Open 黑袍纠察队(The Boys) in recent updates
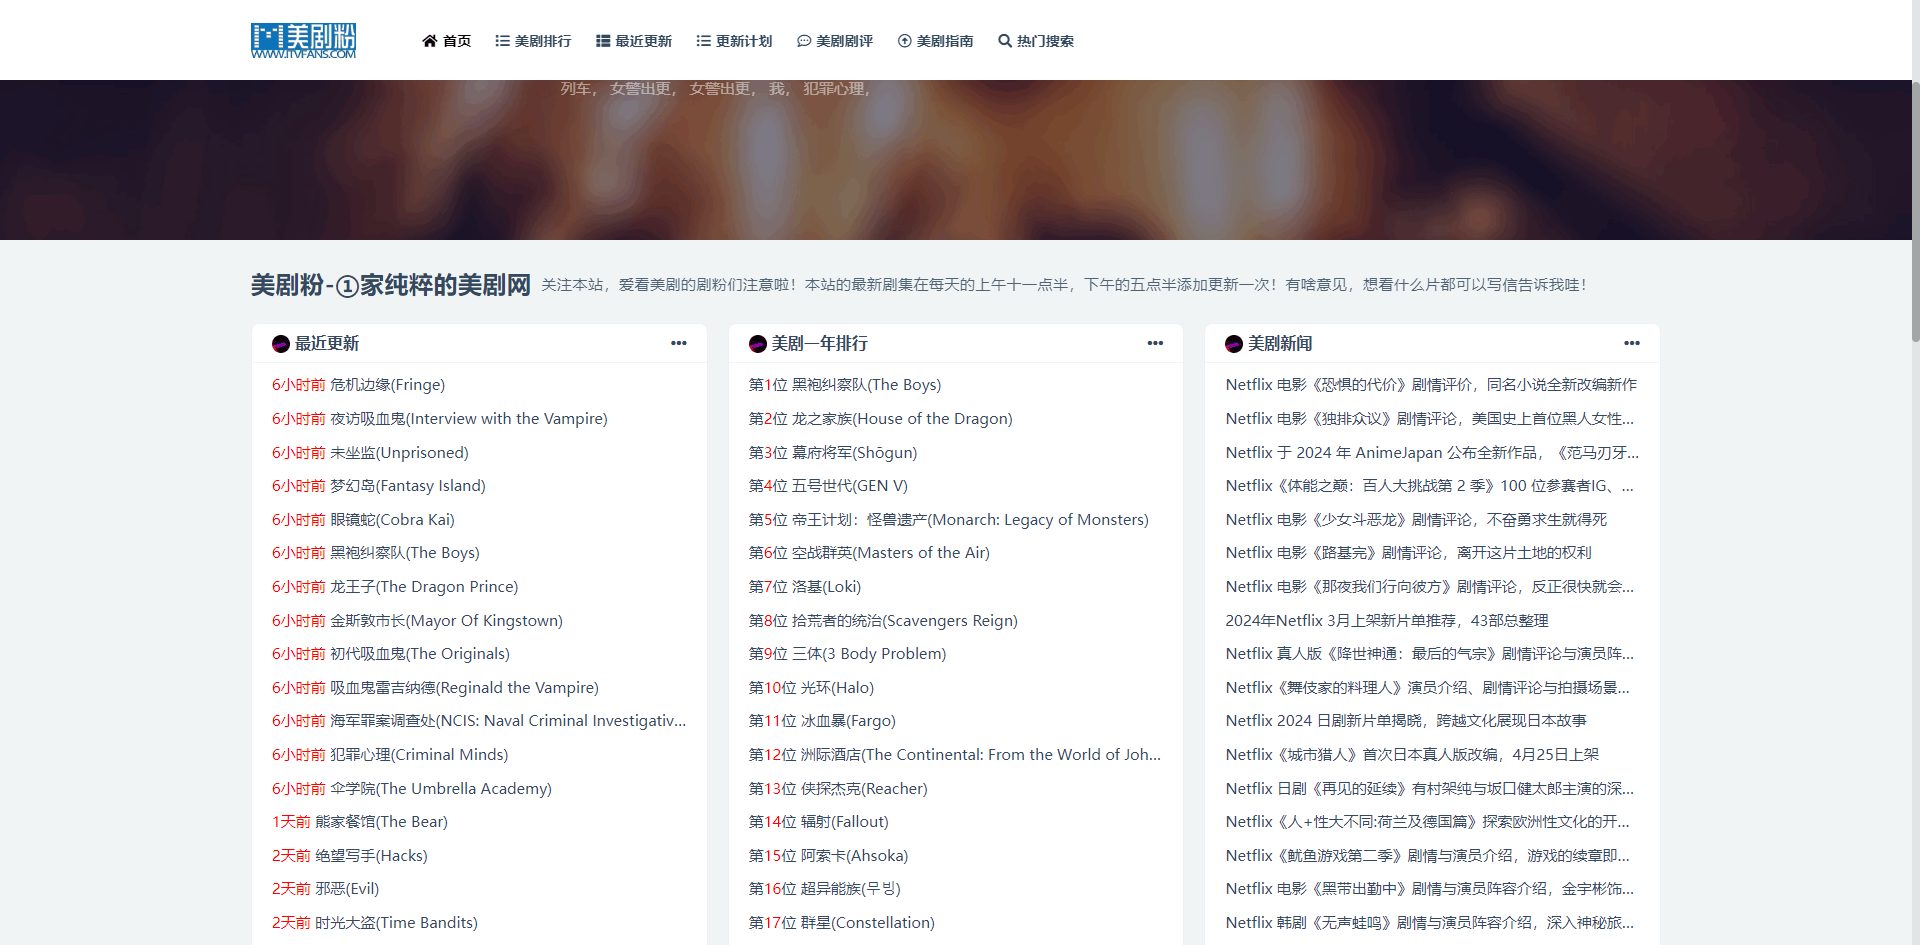 (405, 553)
